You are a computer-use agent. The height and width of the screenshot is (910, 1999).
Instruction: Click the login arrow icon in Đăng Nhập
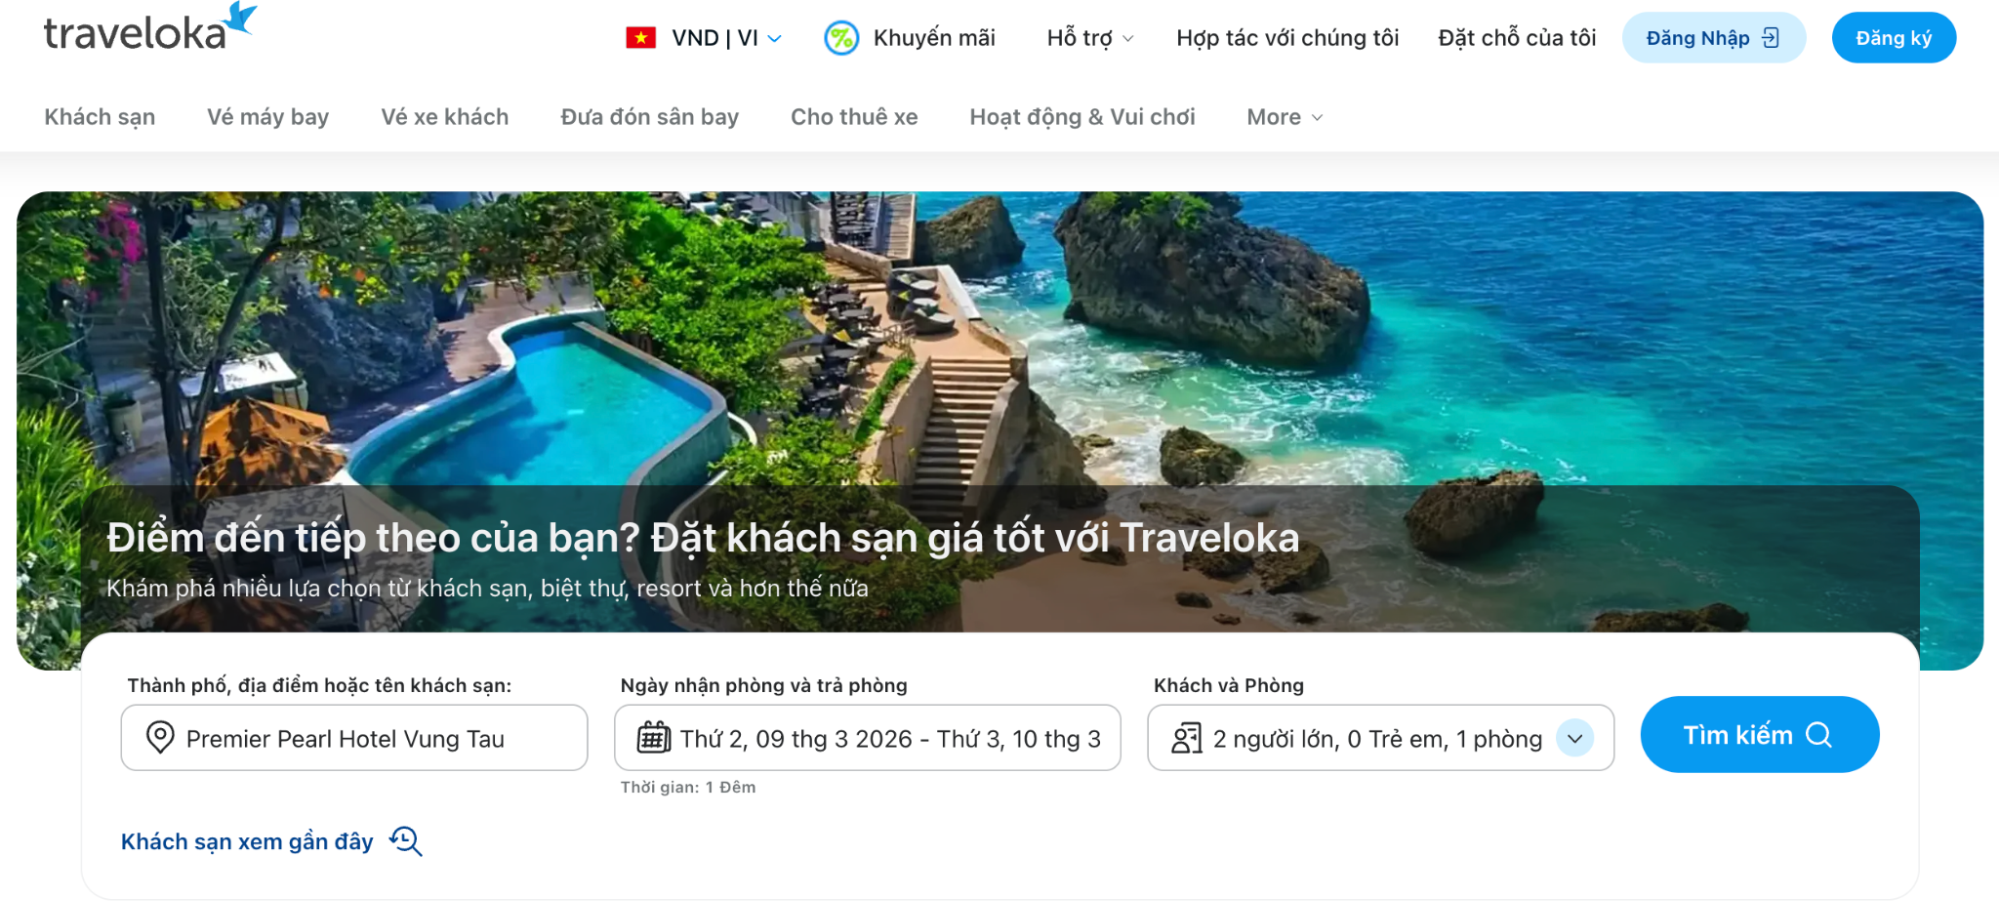[1771, 38]
